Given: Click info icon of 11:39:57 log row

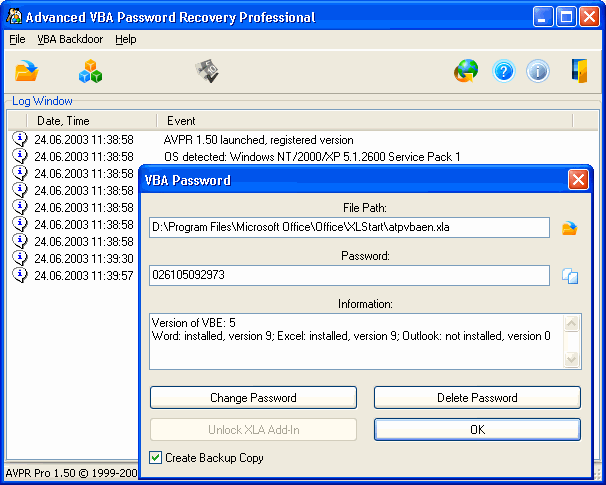Looking at the screenshot, I should click(x=20, y=275).
